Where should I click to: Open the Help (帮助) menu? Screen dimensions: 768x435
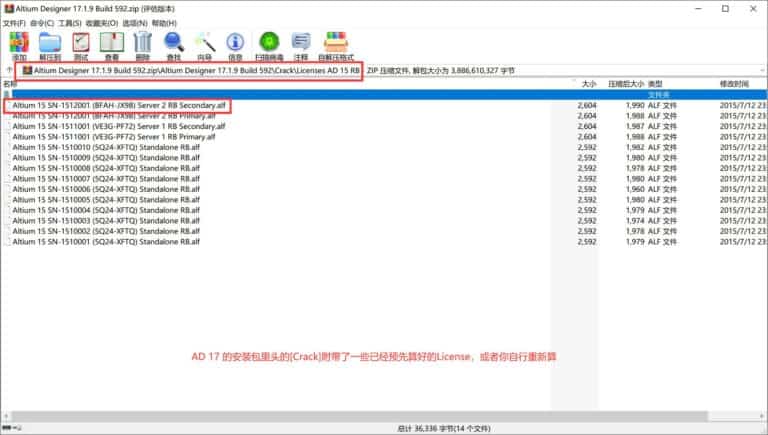(x=164, y=23)
